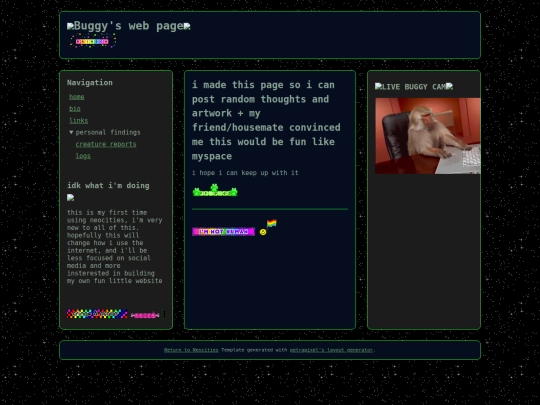Click the yellow smiley face icon
The image size is (540, 405).
(x=263, y=232)
